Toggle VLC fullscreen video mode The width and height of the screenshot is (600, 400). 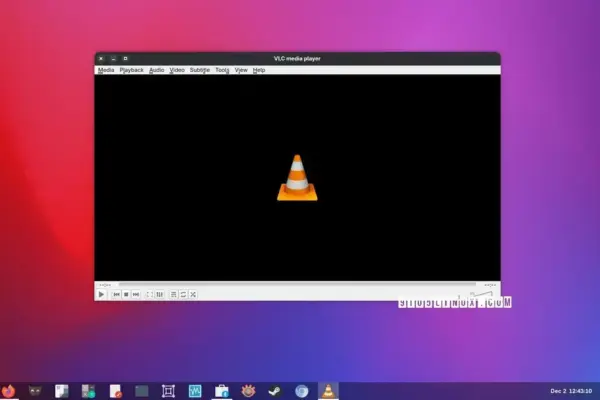click(150, 294)
